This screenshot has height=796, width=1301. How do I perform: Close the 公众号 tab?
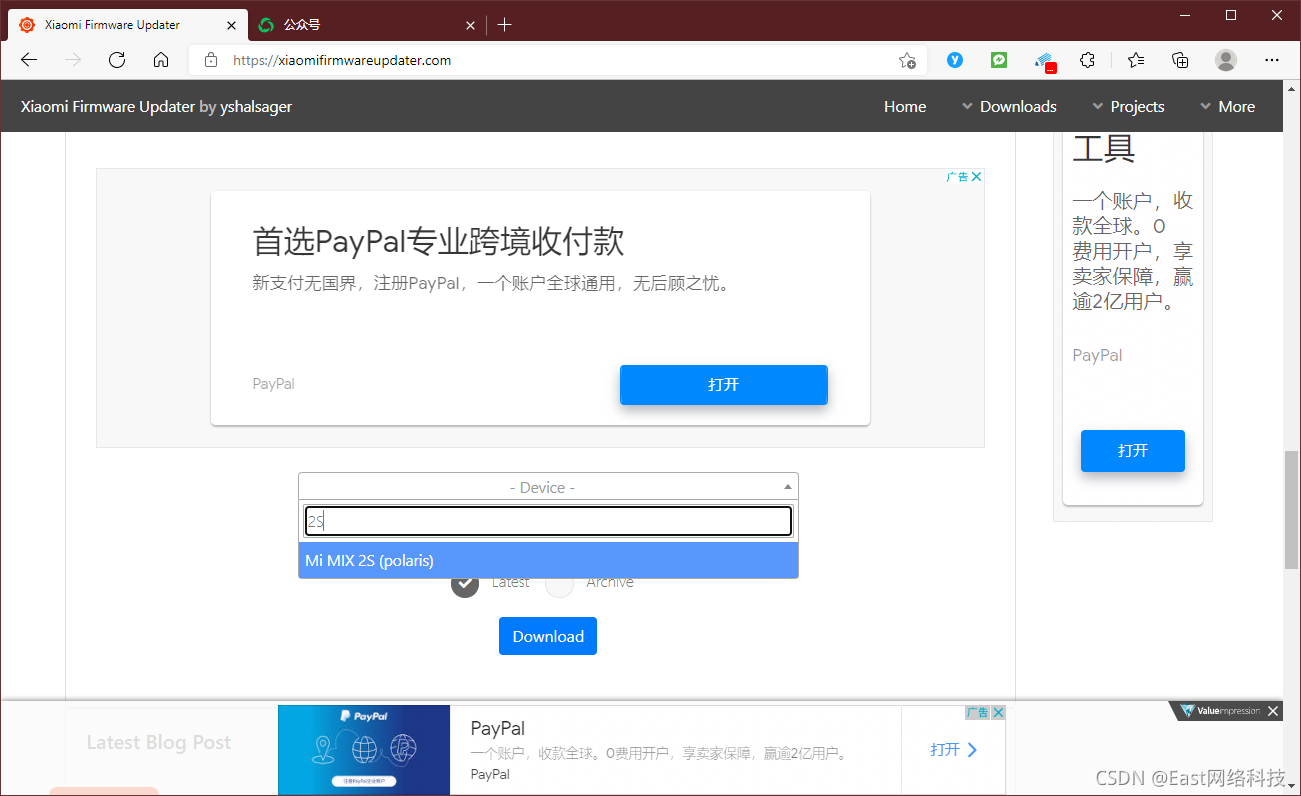pos(470,25)
